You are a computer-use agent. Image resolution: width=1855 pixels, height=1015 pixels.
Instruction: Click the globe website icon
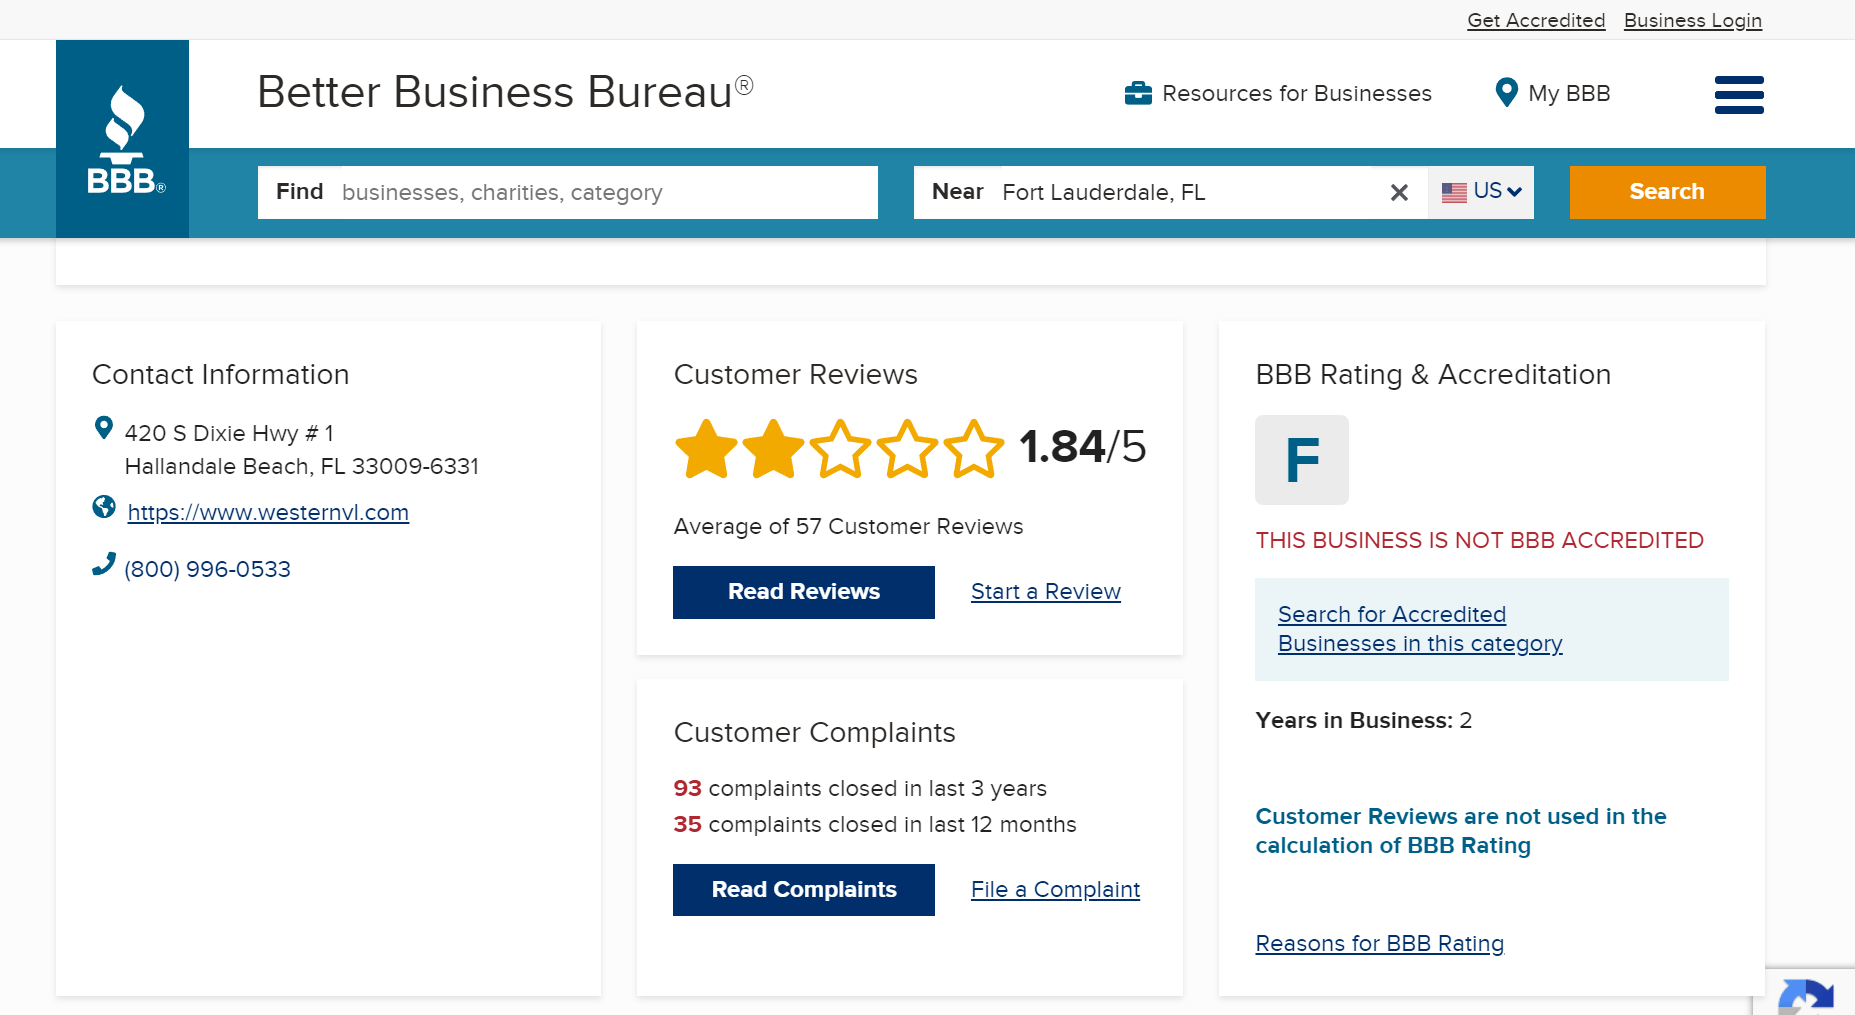coord(104,507)
